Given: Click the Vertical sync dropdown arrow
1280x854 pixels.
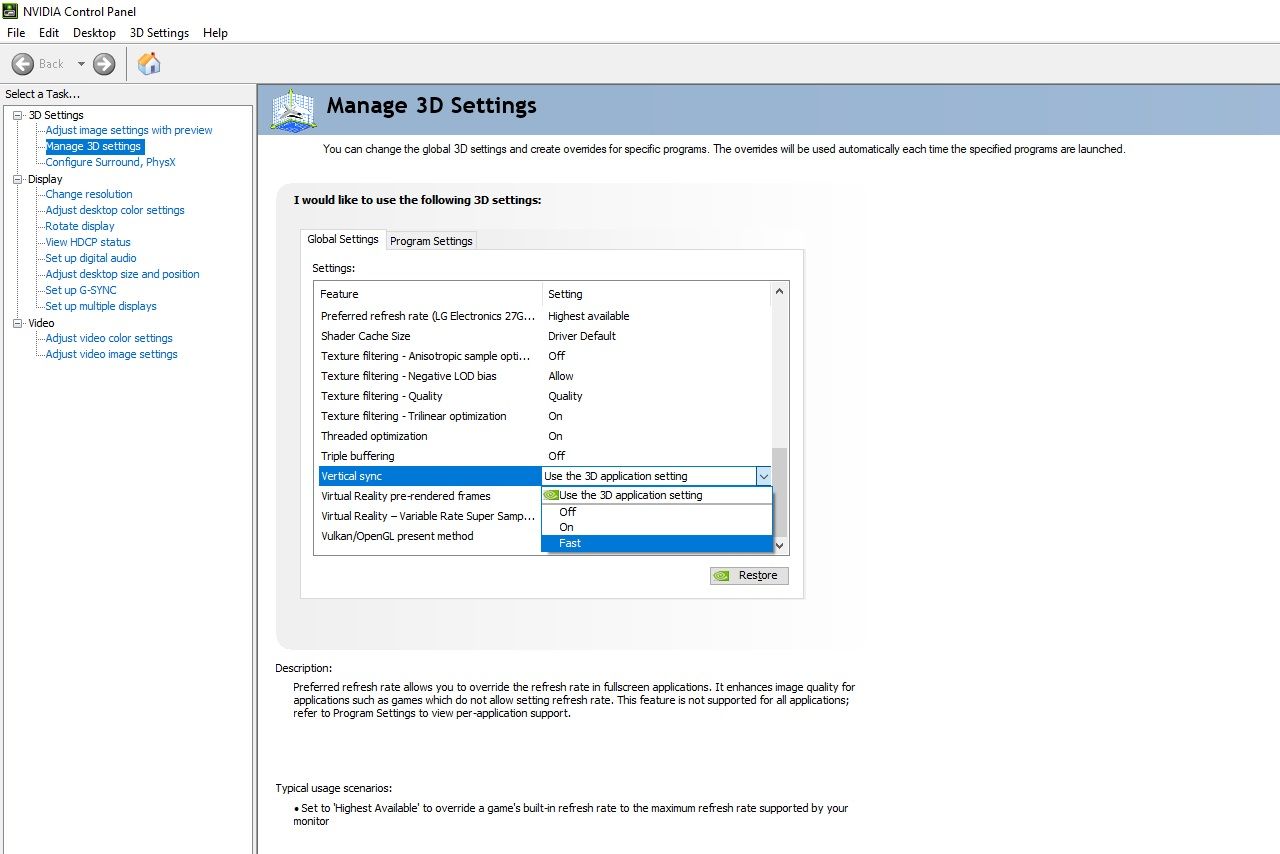Looking at the screenshot, I should (763, 477).
